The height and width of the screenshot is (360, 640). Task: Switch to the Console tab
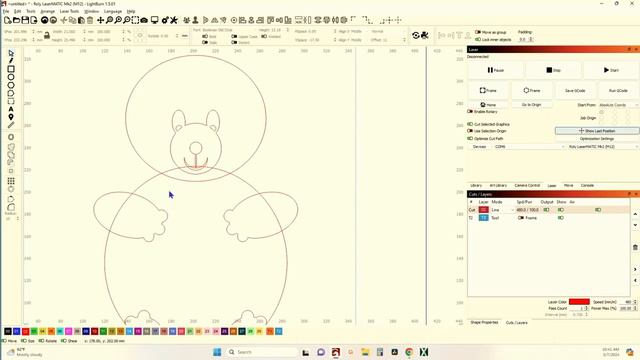tap(587, 185)
